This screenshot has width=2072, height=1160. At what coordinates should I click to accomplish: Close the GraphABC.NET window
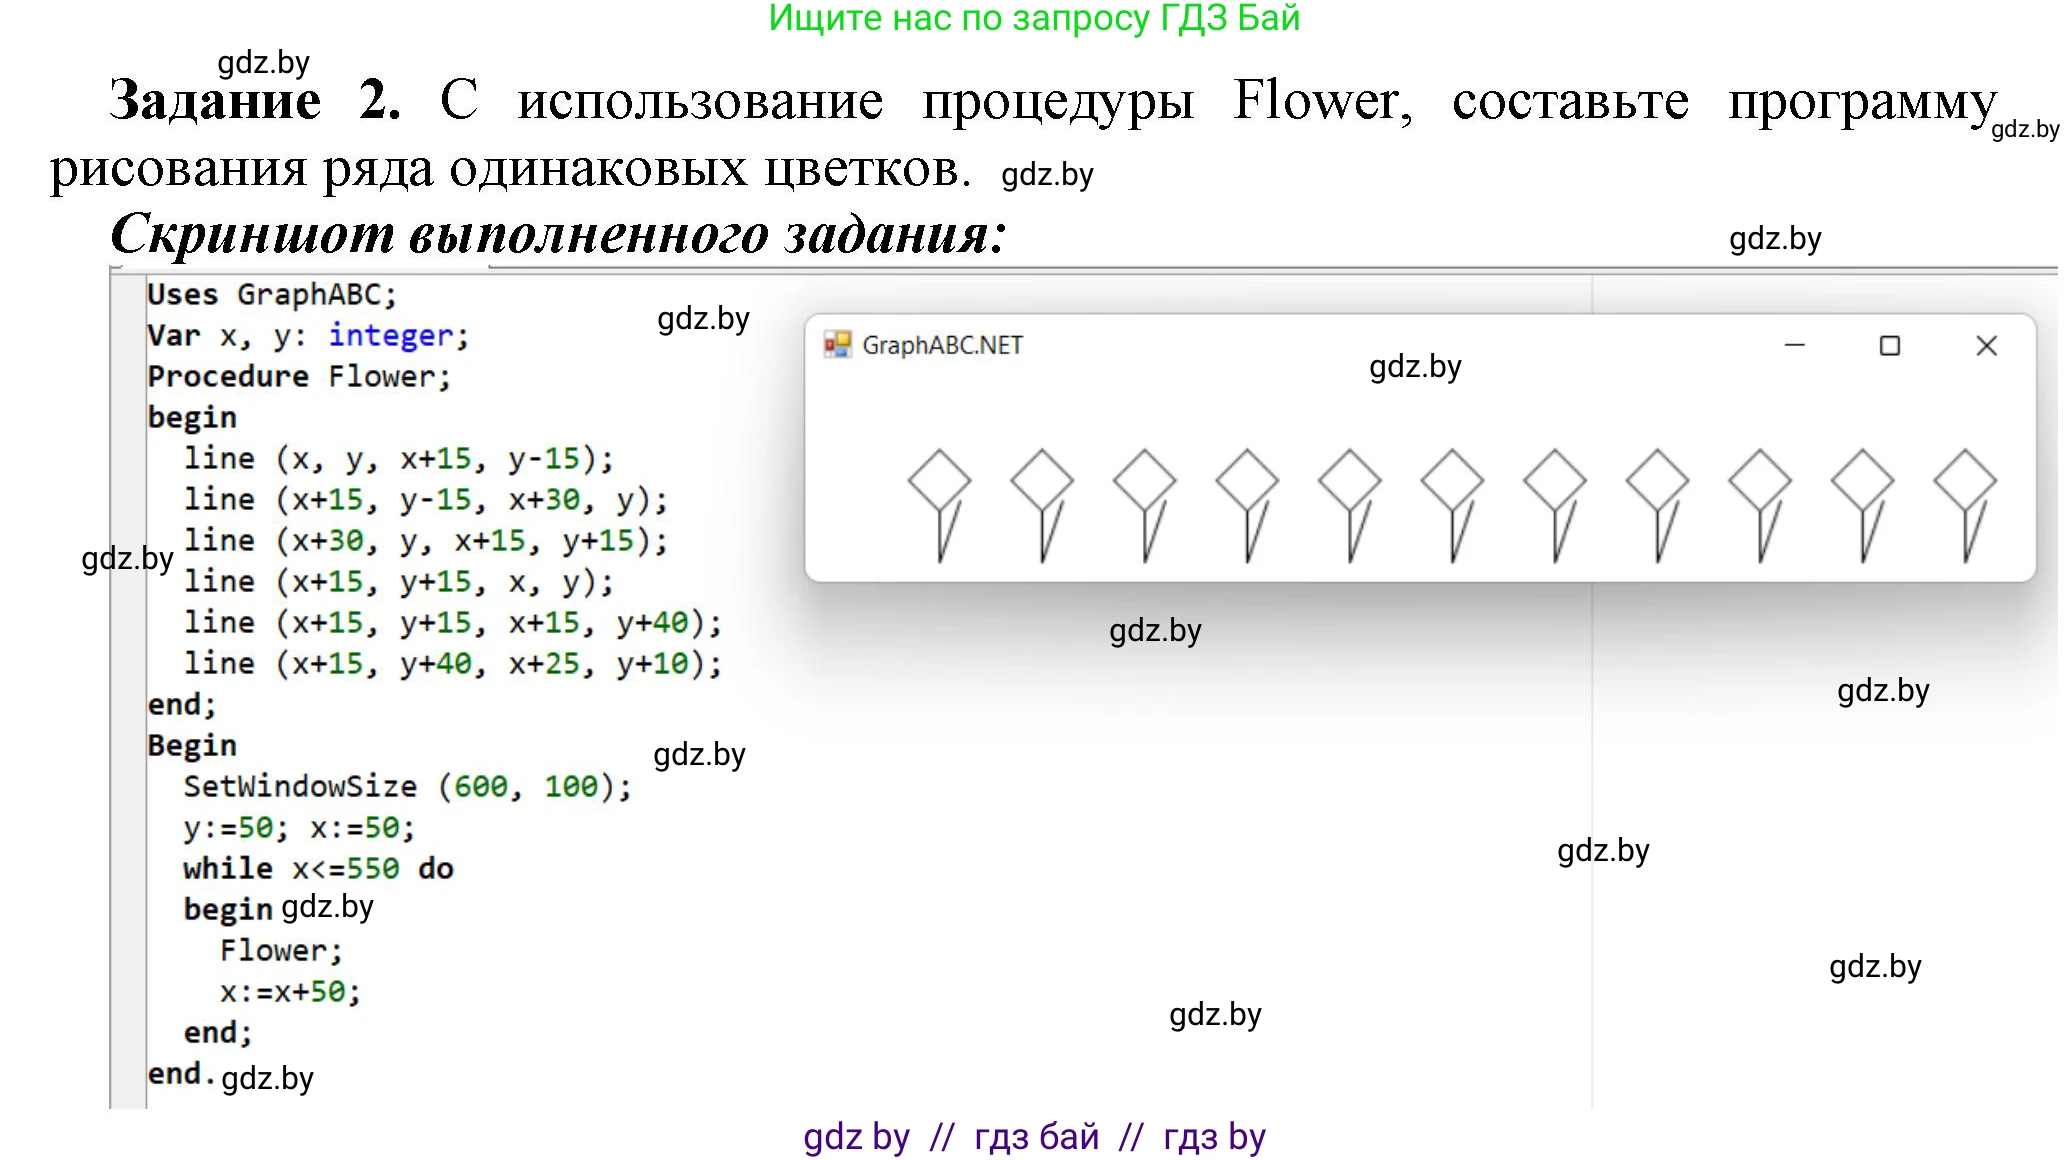click(x=1985, y=345)
